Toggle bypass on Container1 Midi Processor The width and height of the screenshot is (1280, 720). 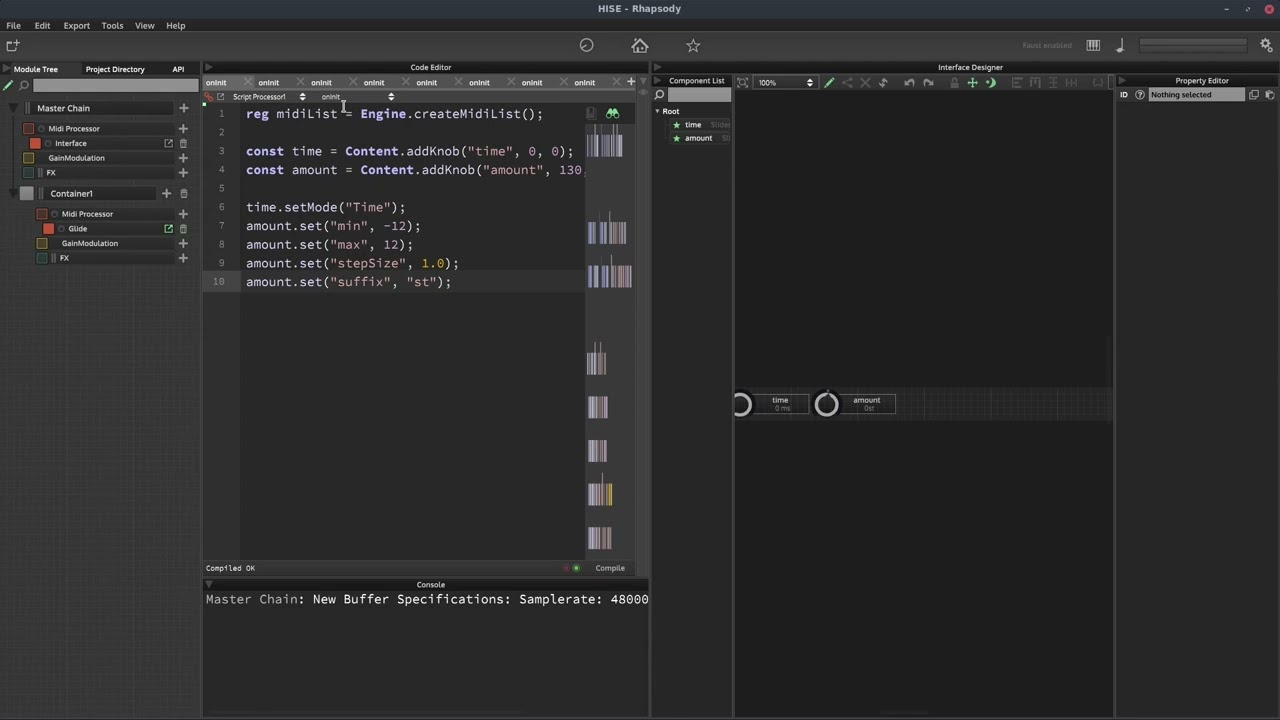point(54,214)
